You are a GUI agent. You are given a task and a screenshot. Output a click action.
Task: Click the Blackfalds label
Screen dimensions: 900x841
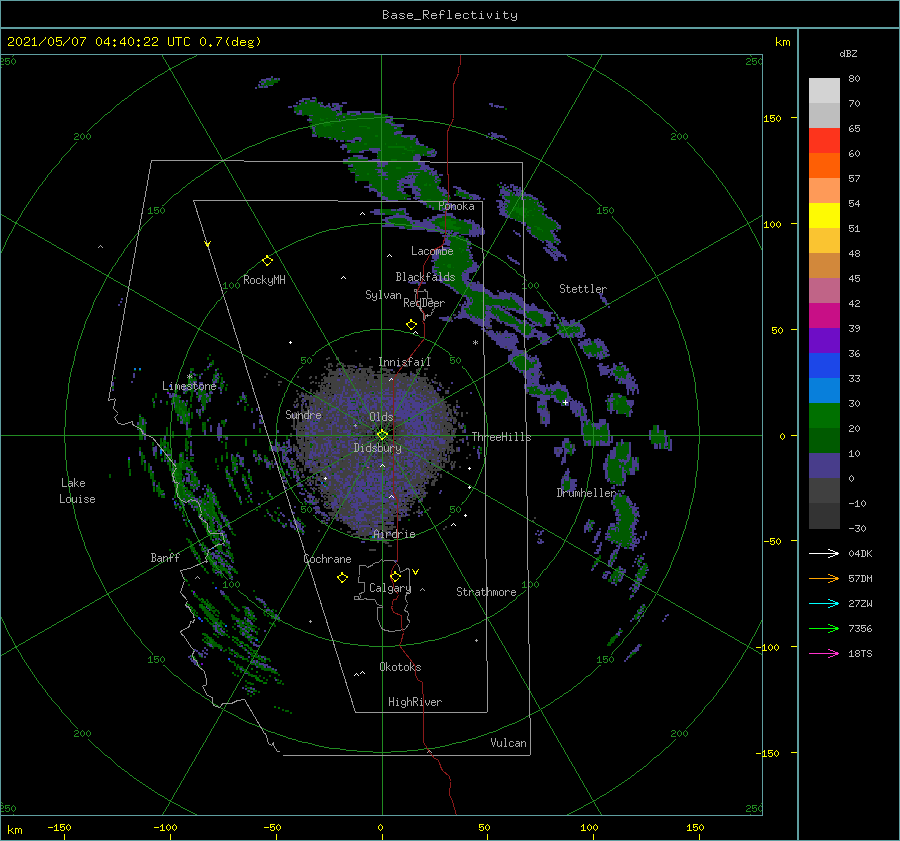425,277
